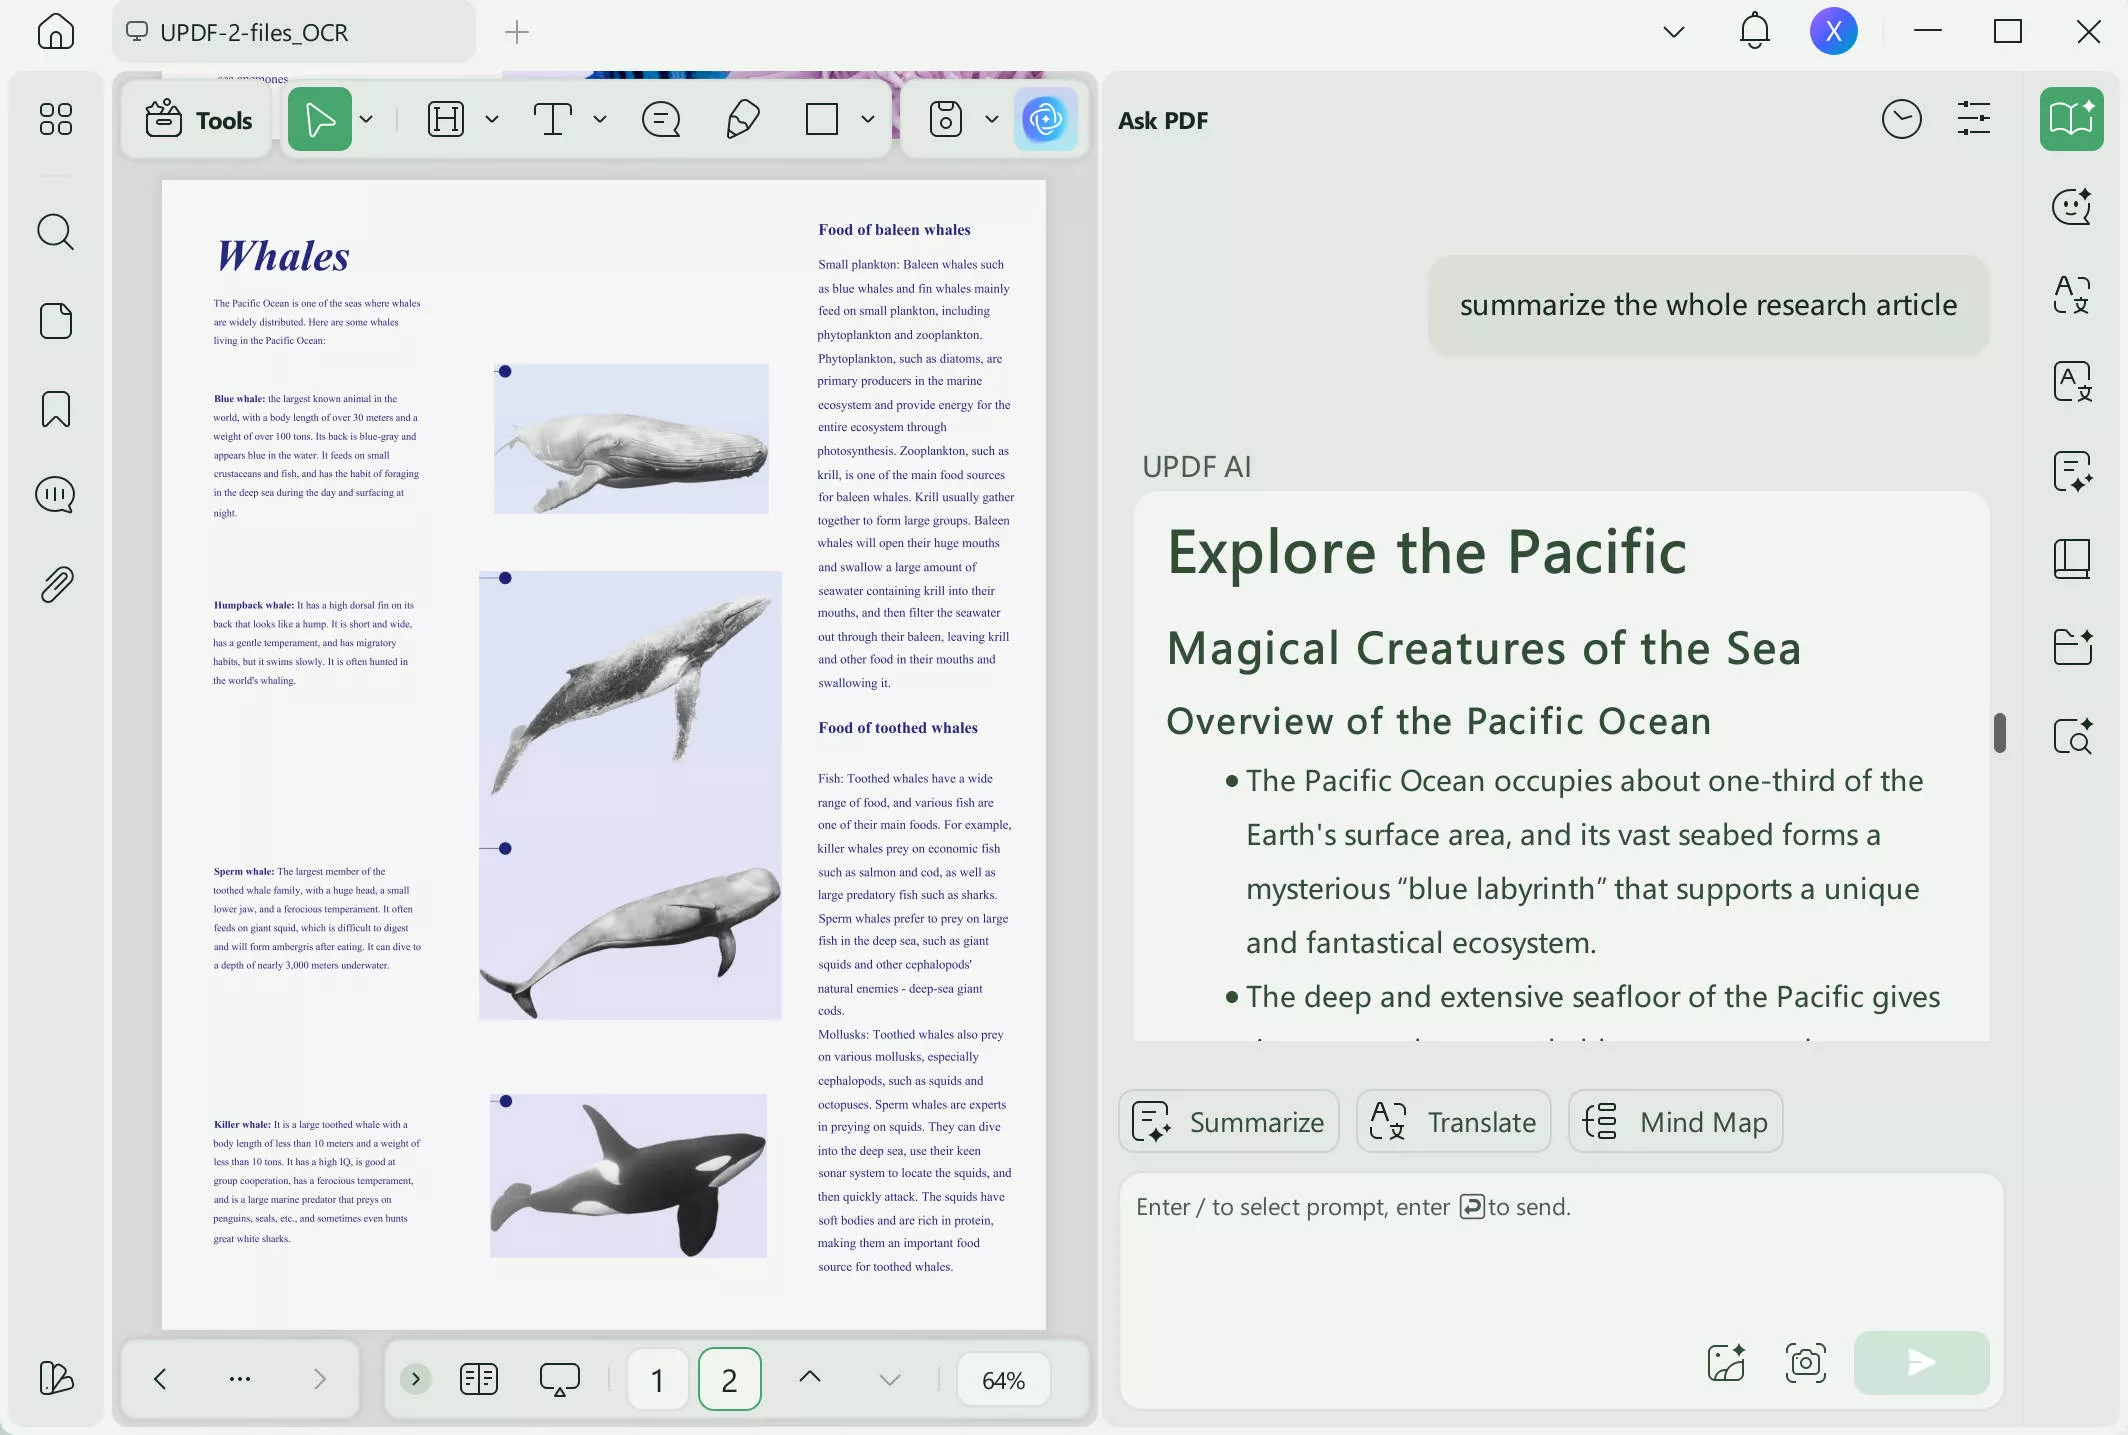Image resolution: width=2128 pixels, height=1435 pixels.
Task: Click the screenshot capture icon in chat
Action: 1805,1362
